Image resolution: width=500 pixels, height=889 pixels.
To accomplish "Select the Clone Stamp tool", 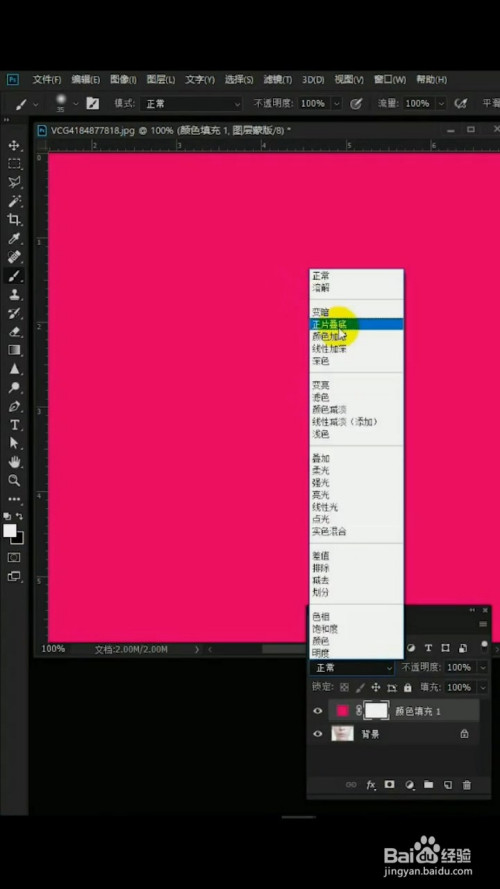I will 14,295.
